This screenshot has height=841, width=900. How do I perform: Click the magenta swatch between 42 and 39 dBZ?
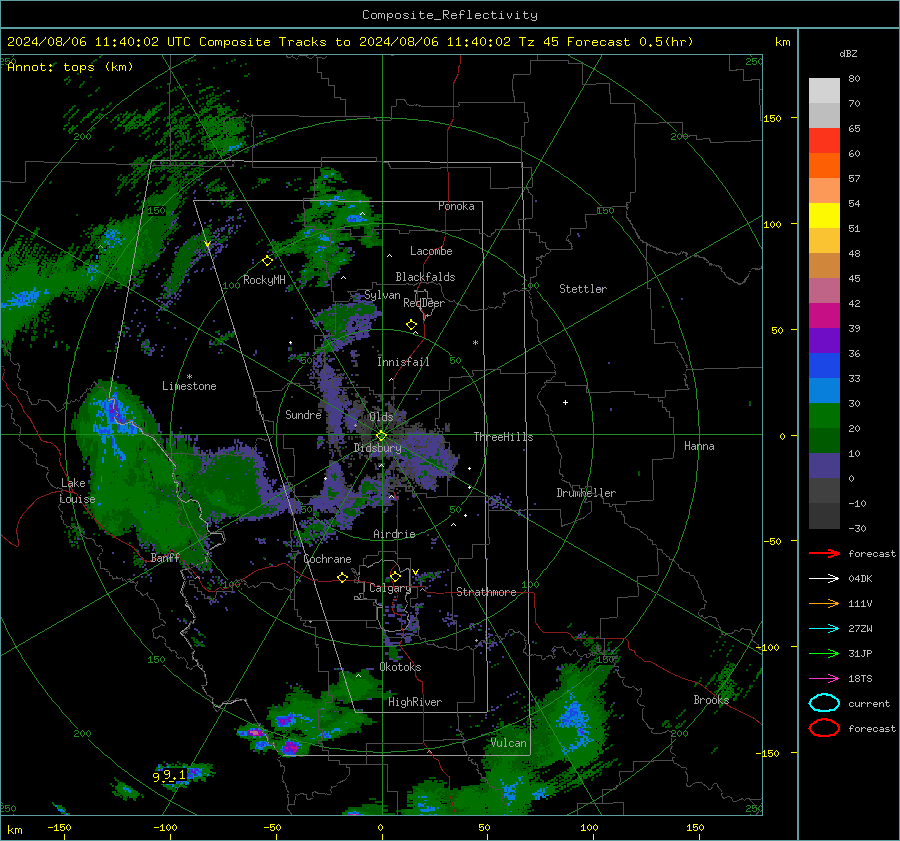(824, 316)
